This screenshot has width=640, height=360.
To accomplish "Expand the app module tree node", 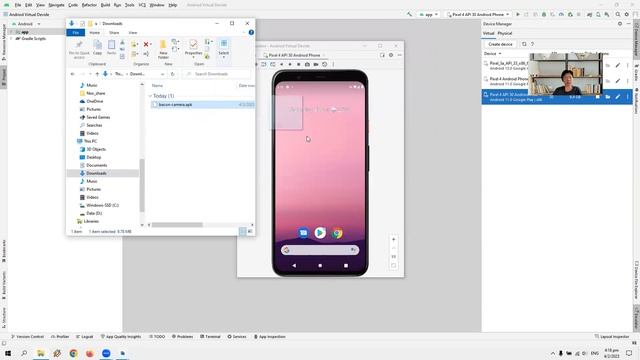I will tap(12, 32).
